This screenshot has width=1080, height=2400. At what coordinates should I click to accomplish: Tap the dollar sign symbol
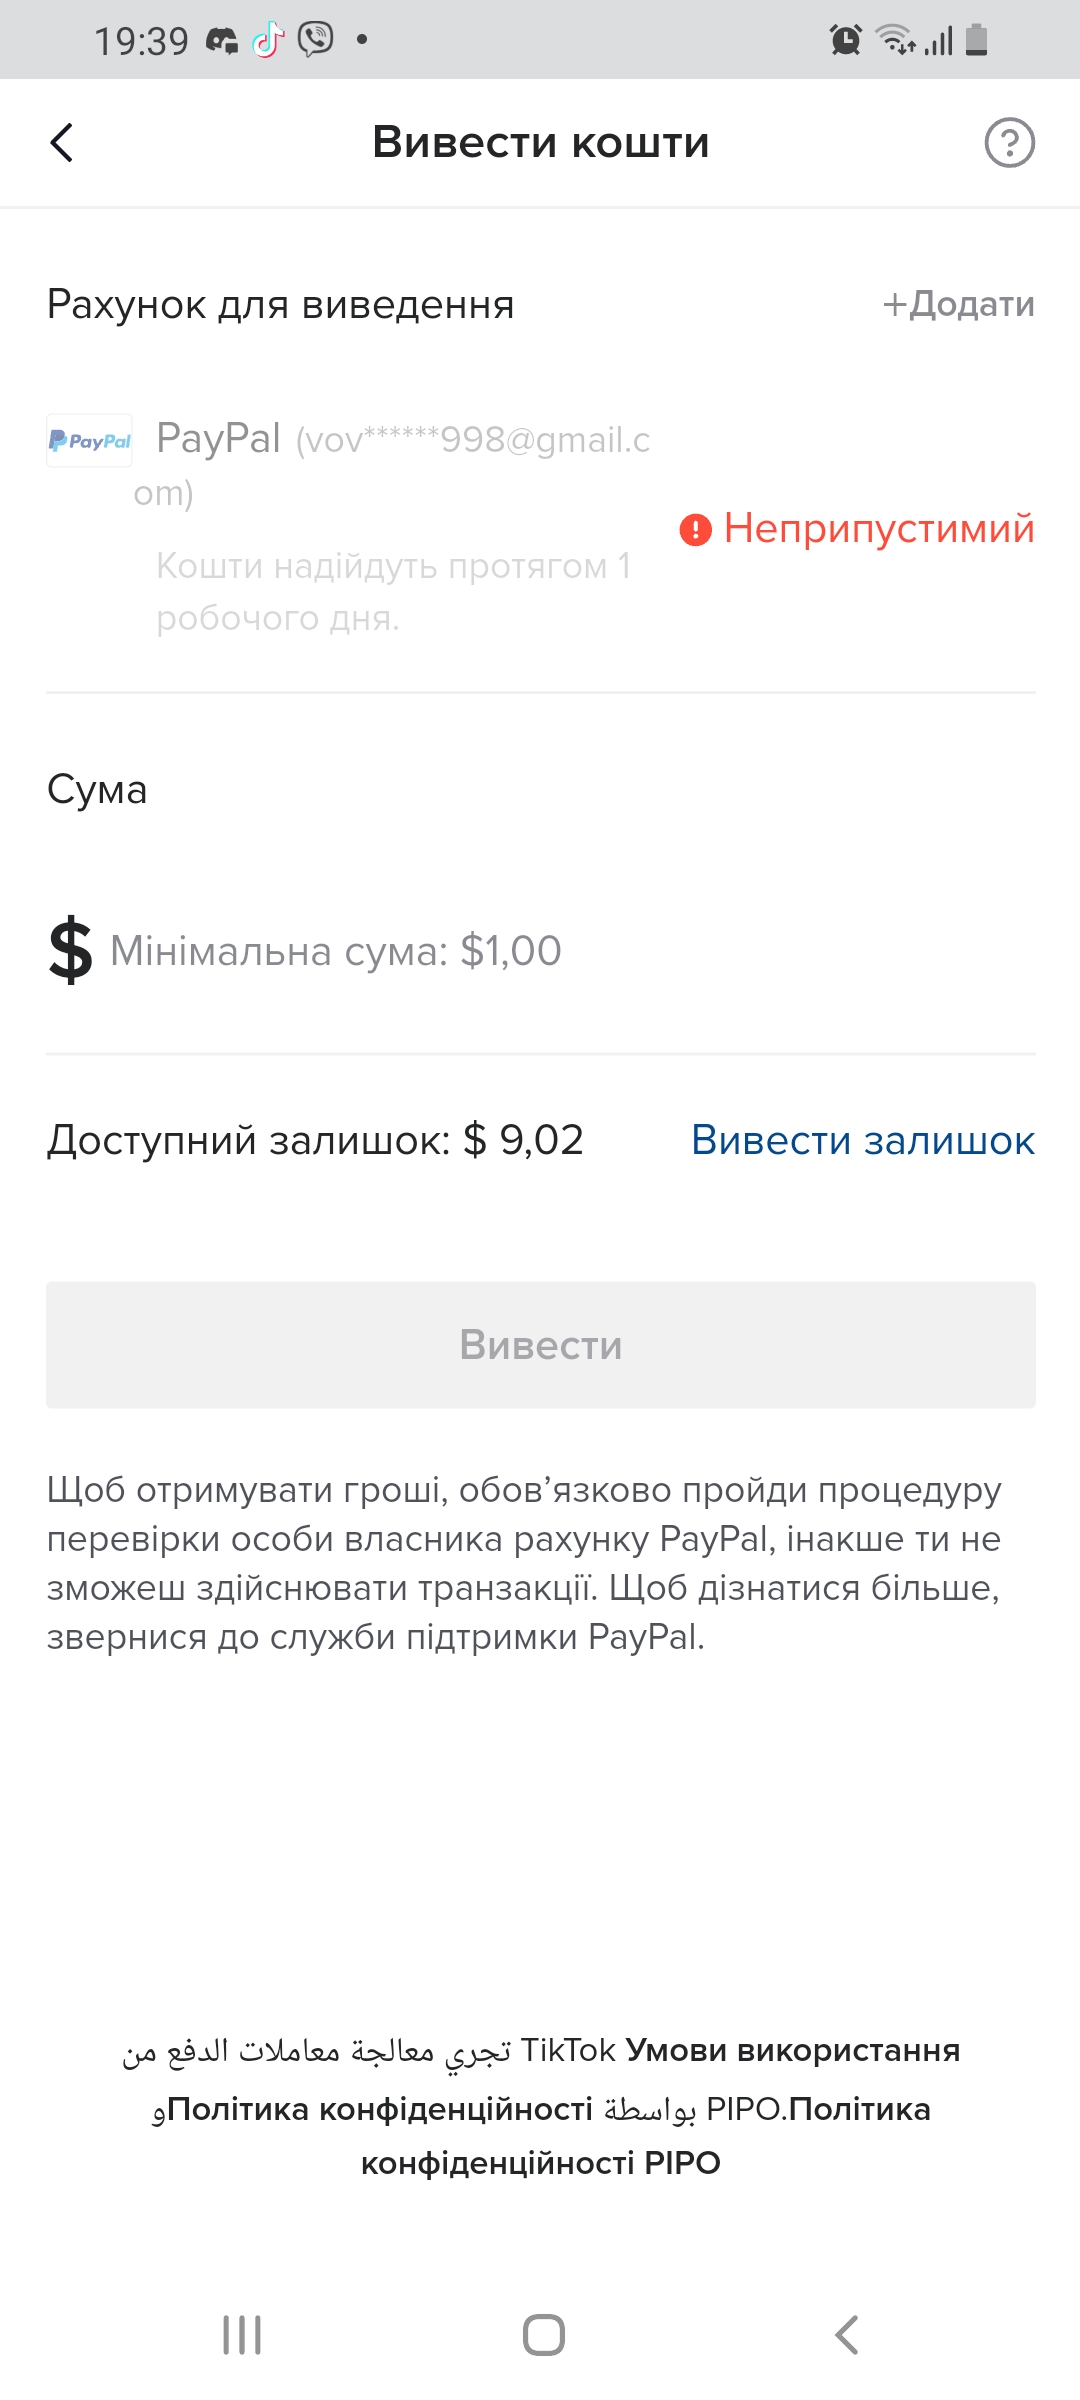(70, 951)
